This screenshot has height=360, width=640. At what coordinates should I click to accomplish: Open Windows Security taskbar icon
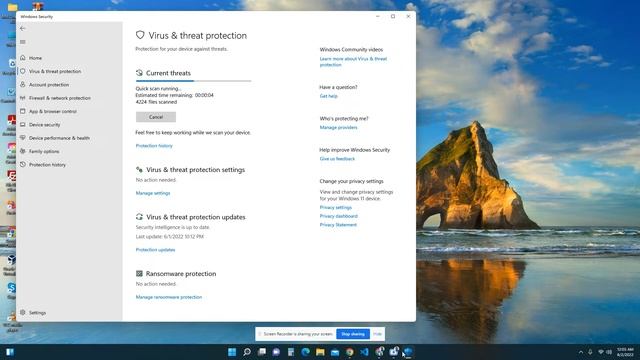click(408, 352)
